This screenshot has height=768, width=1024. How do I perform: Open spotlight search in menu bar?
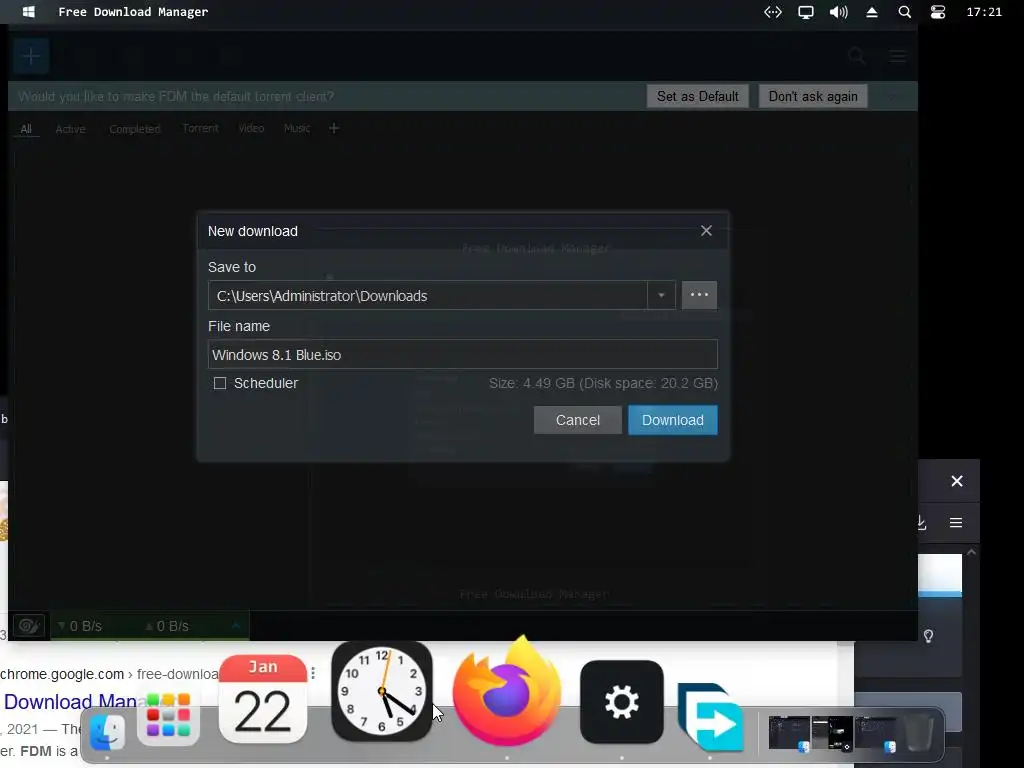point(904,12)
